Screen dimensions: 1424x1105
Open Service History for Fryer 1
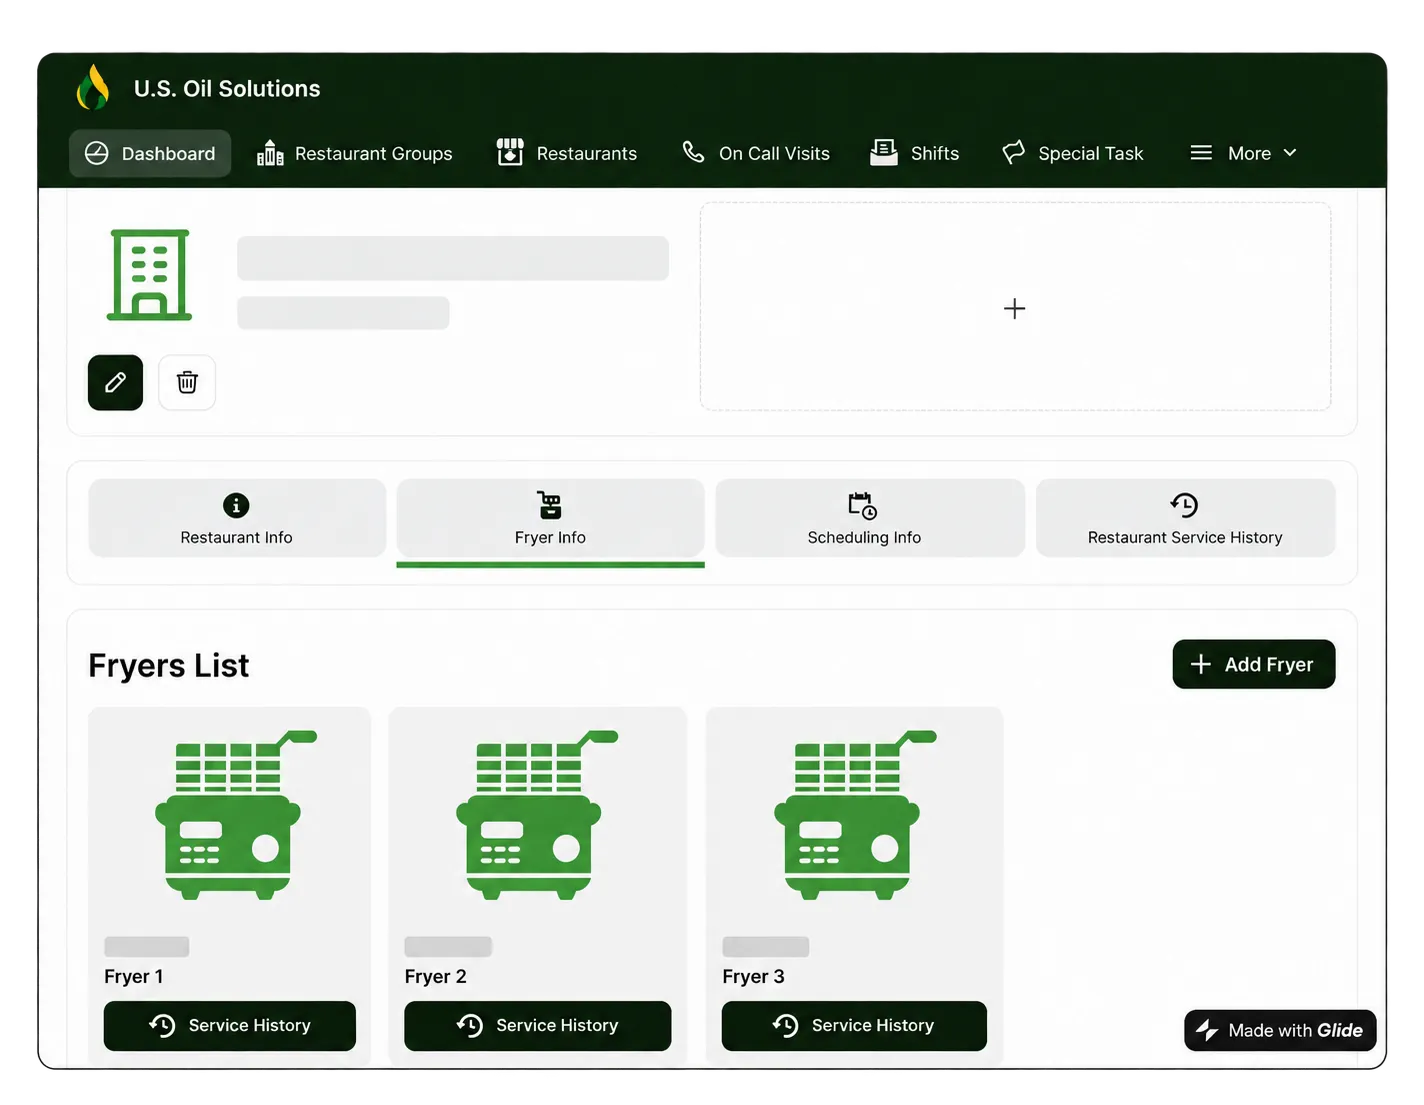[x=230, y=1026]
